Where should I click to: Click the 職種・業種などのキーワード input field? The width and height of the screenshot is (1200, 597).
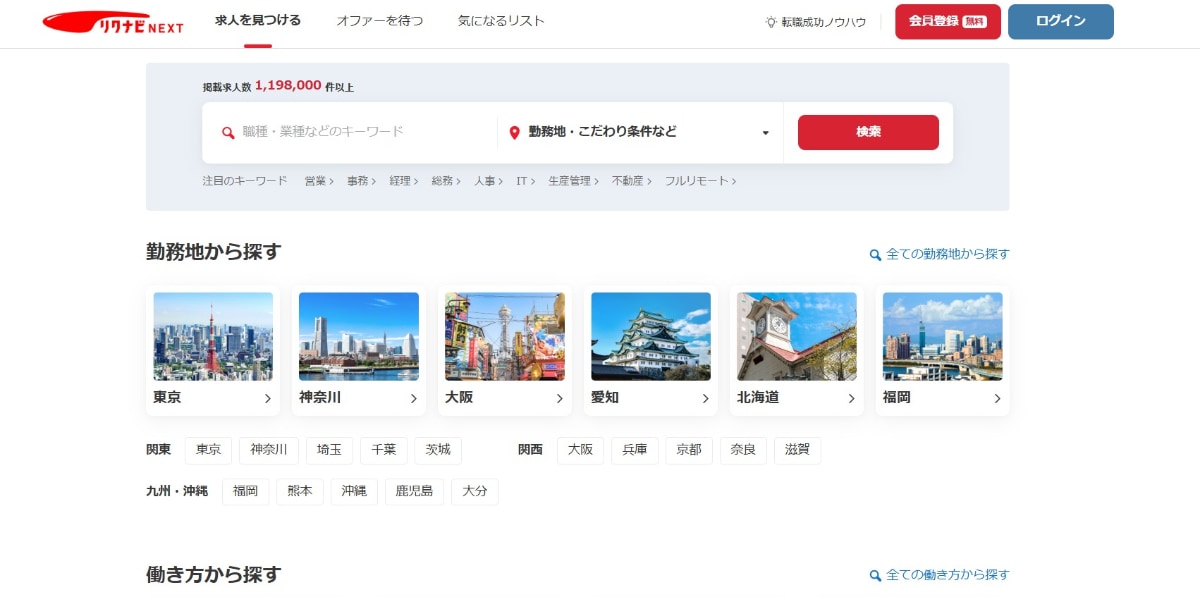pyautogui.click(x=330, y=131)
